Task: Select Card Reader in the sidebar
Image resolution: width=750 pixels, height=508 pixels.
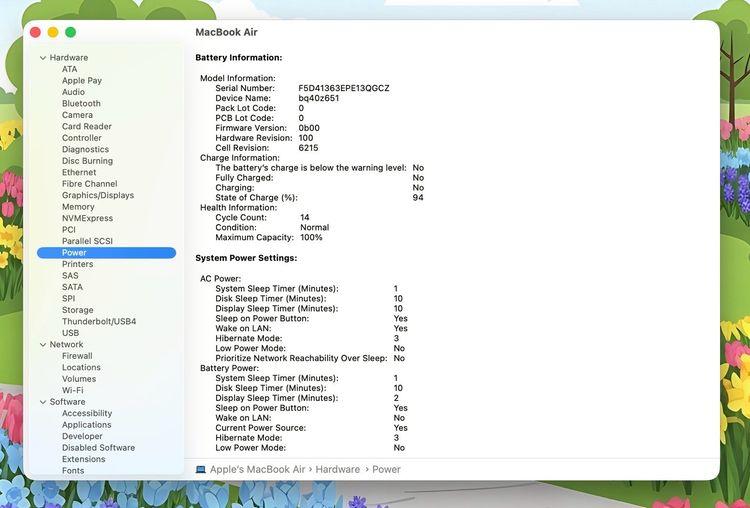Action: point(87,126)
